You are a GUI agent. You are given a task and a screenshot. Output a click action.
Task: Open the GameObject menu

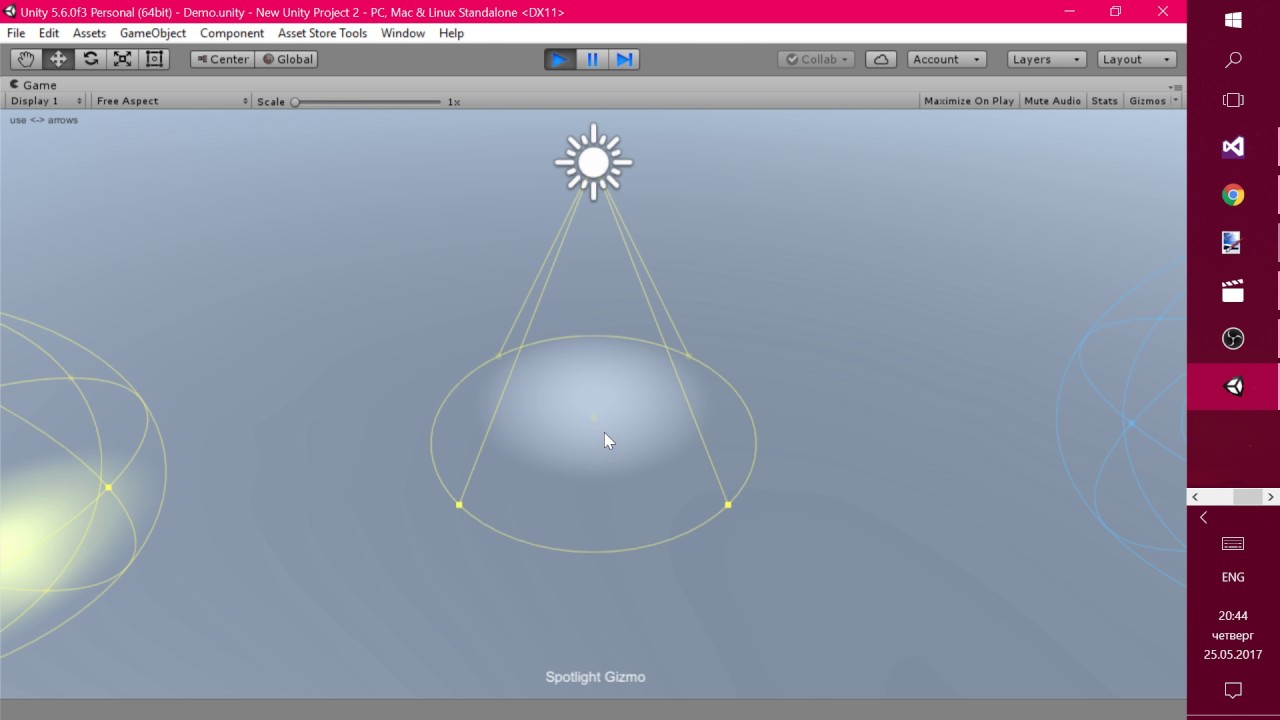point(152,33)
